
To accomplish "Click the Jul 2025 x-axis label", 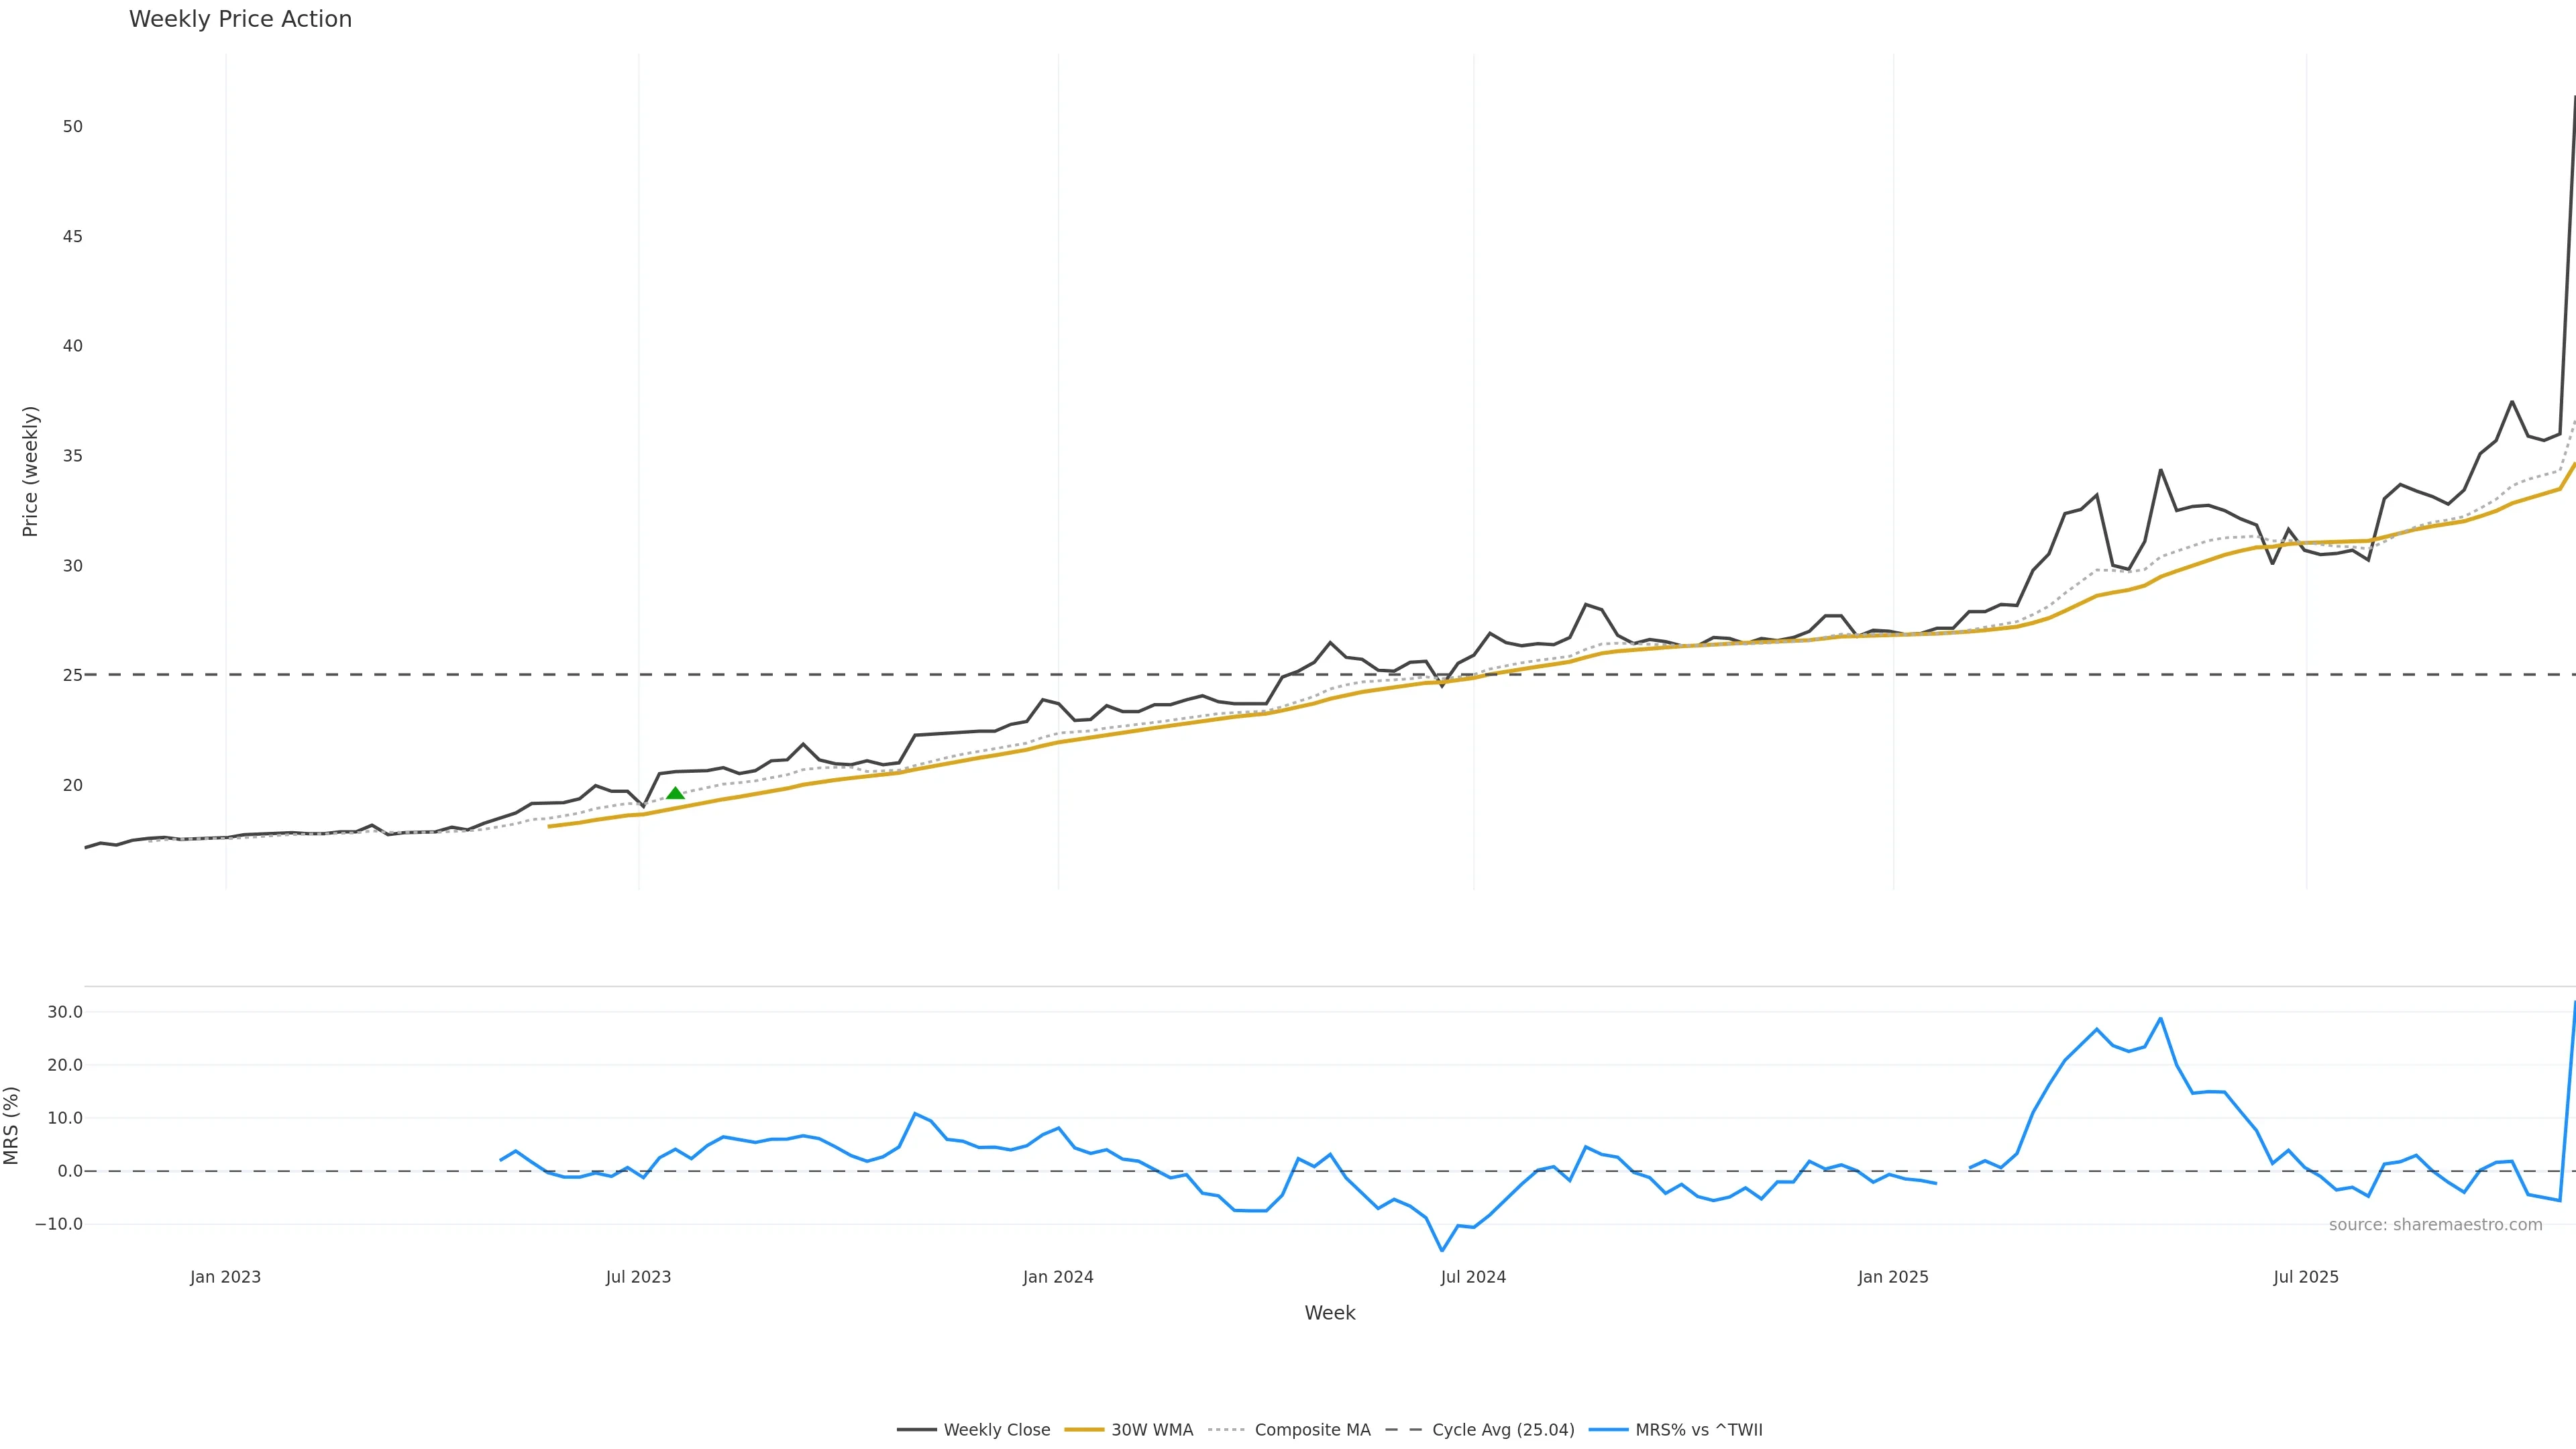I will click(2306, 1277).
